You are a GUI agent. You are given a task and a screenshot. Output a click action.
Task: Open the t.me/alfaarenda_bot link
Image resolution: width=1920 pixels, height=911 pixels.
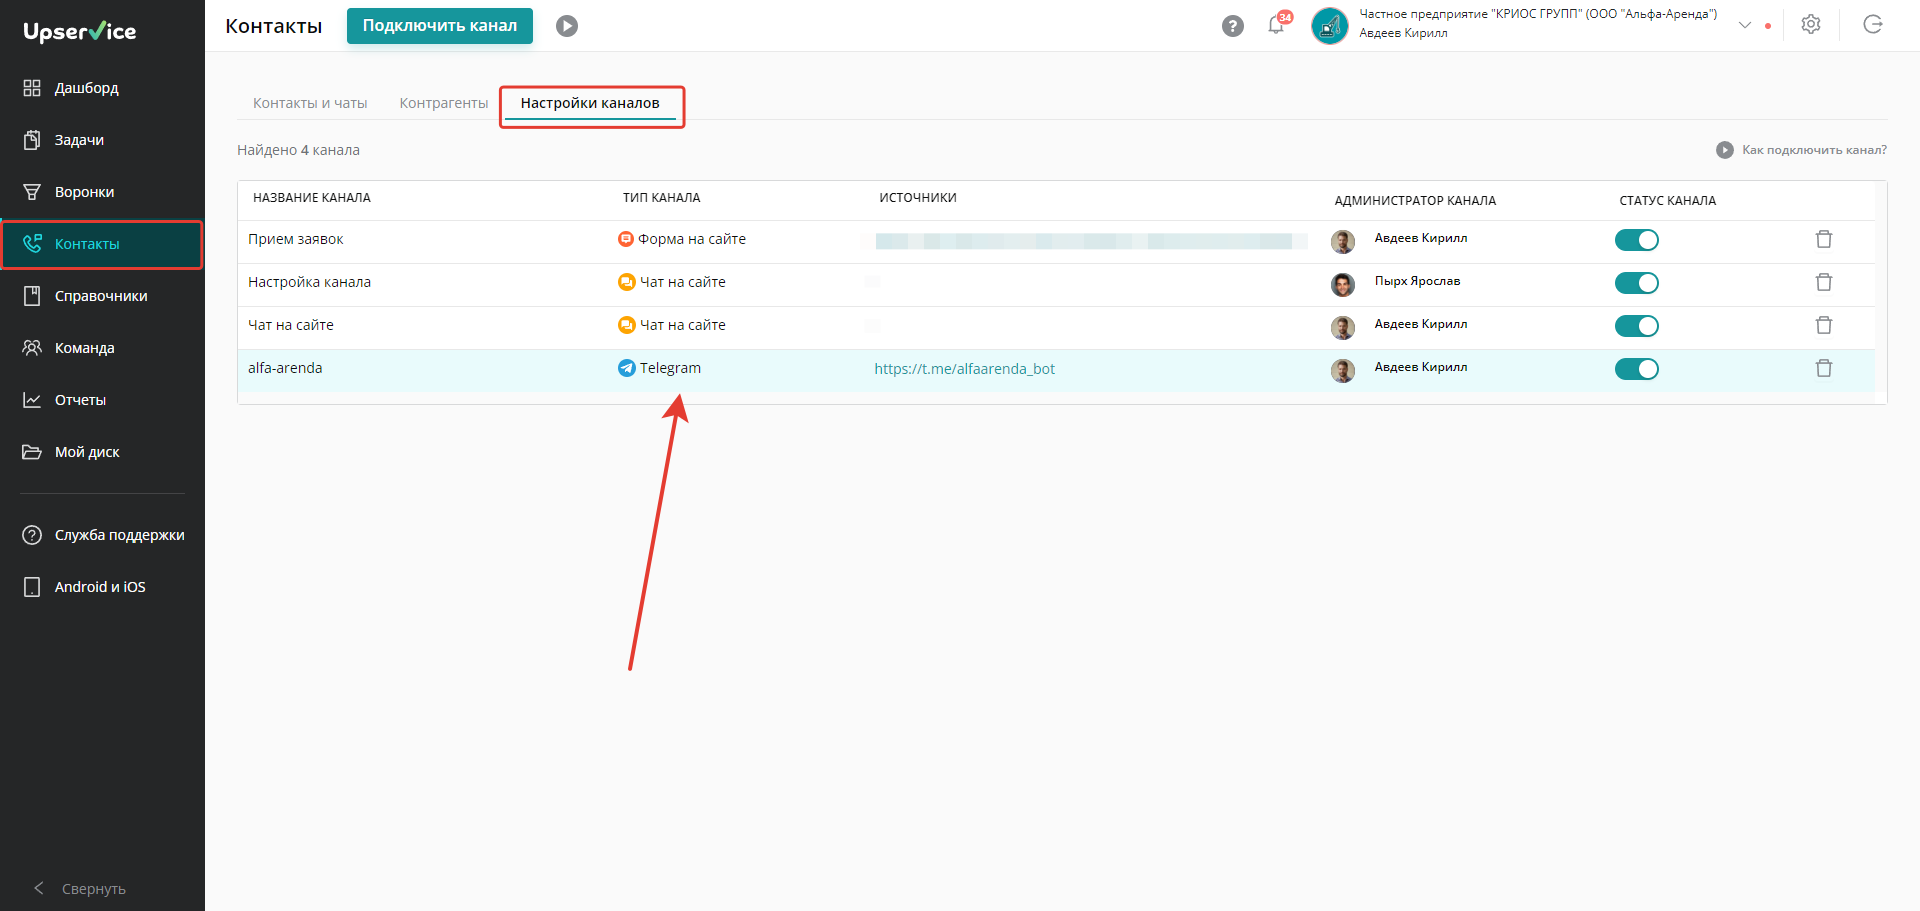[x=965, y=369]
